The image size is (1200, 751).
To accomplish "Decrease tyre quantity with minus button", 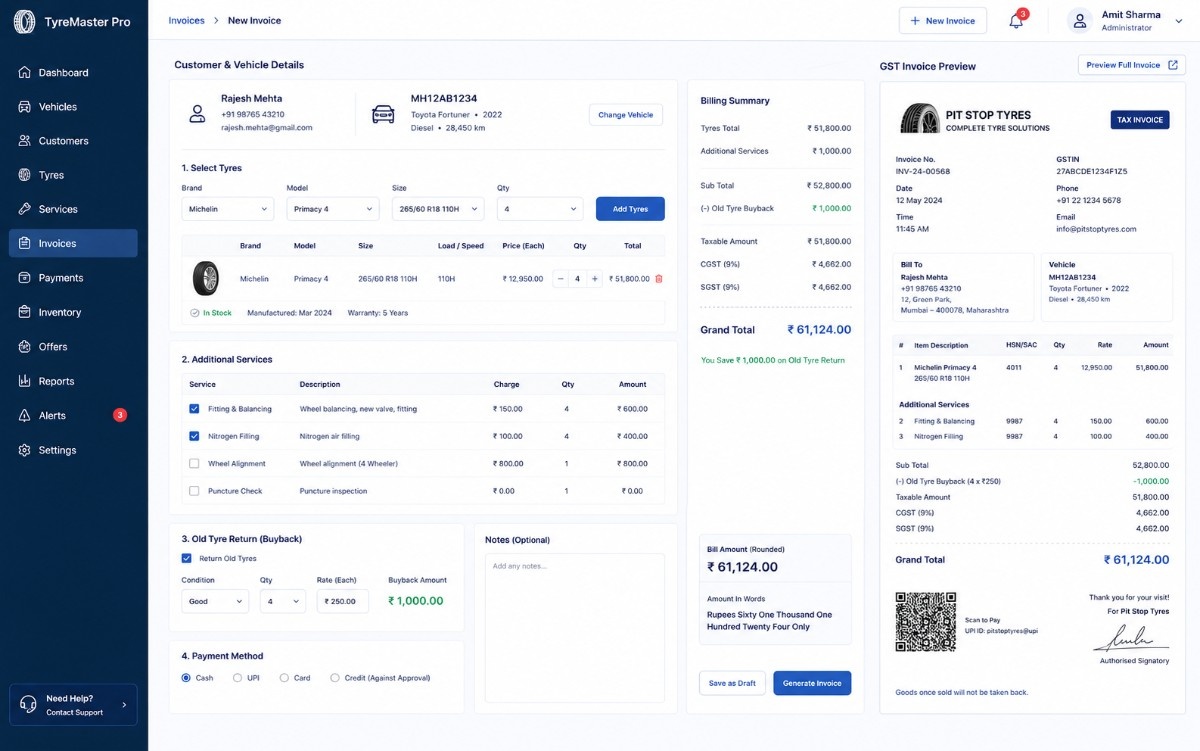I will click(560, 279).
